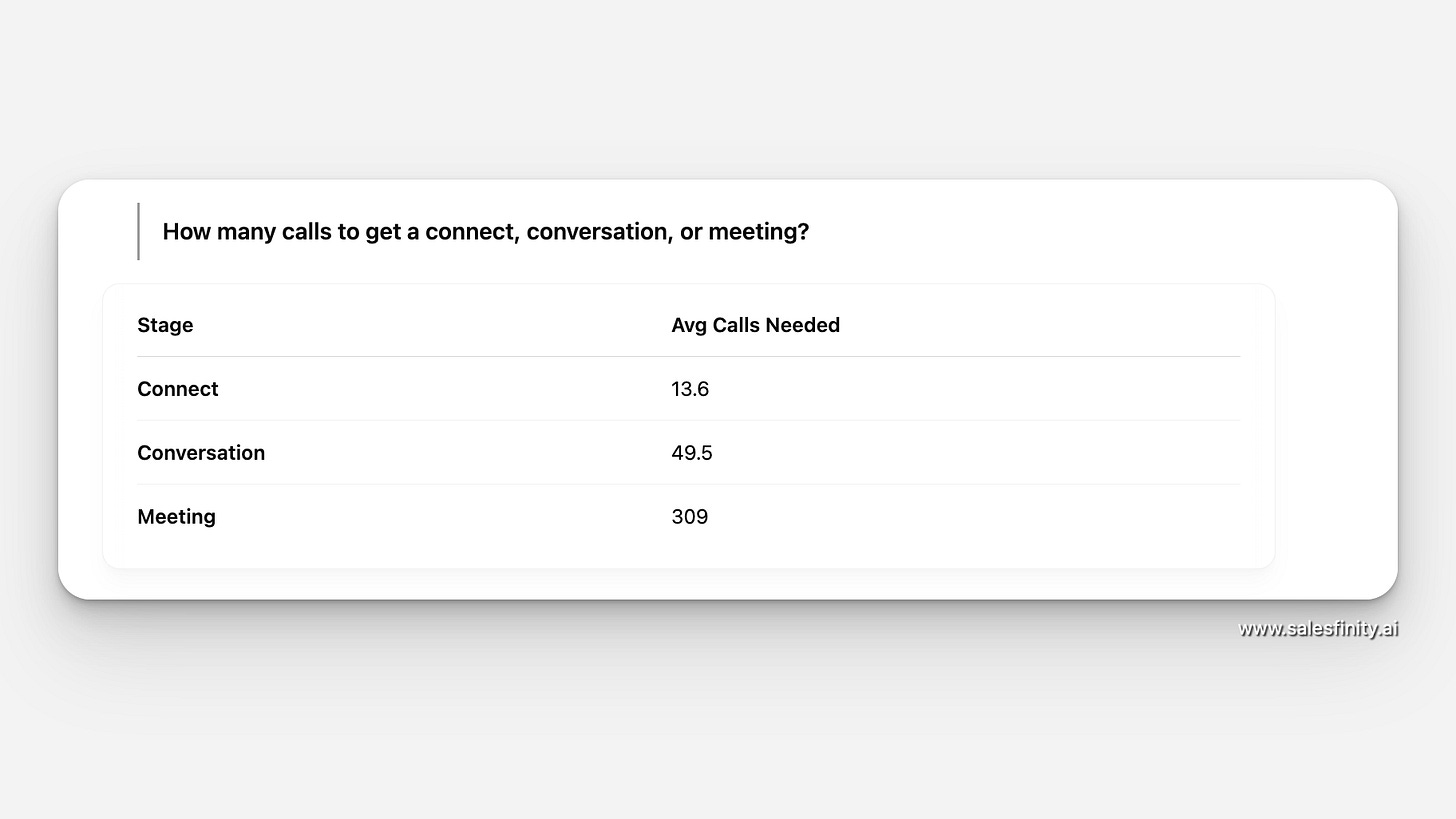Select the Stage column header
This screenshot has width=1456, height=819.
(165, 325)
